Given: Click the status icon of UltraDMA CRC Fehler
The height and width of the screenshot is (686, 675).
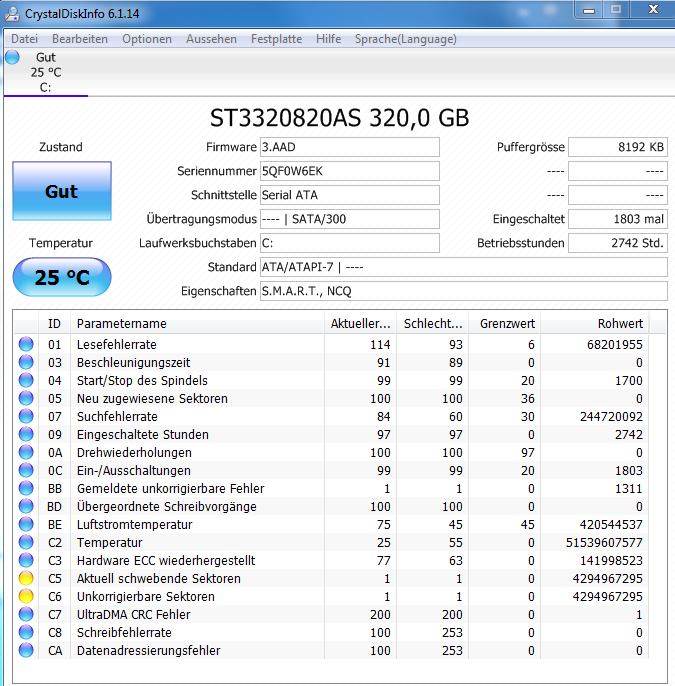Looking at the screenshot, I should 26,614.
